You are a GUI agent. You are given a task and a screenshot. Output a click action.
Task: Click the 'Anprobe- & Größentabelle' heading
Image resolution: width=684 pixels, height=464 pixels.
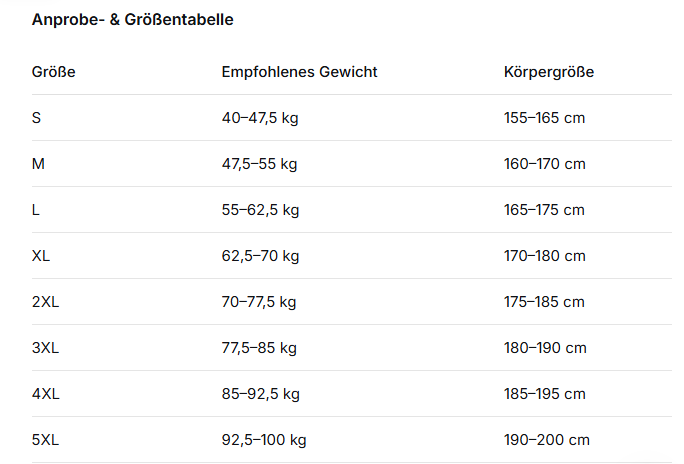click(133, 20)
